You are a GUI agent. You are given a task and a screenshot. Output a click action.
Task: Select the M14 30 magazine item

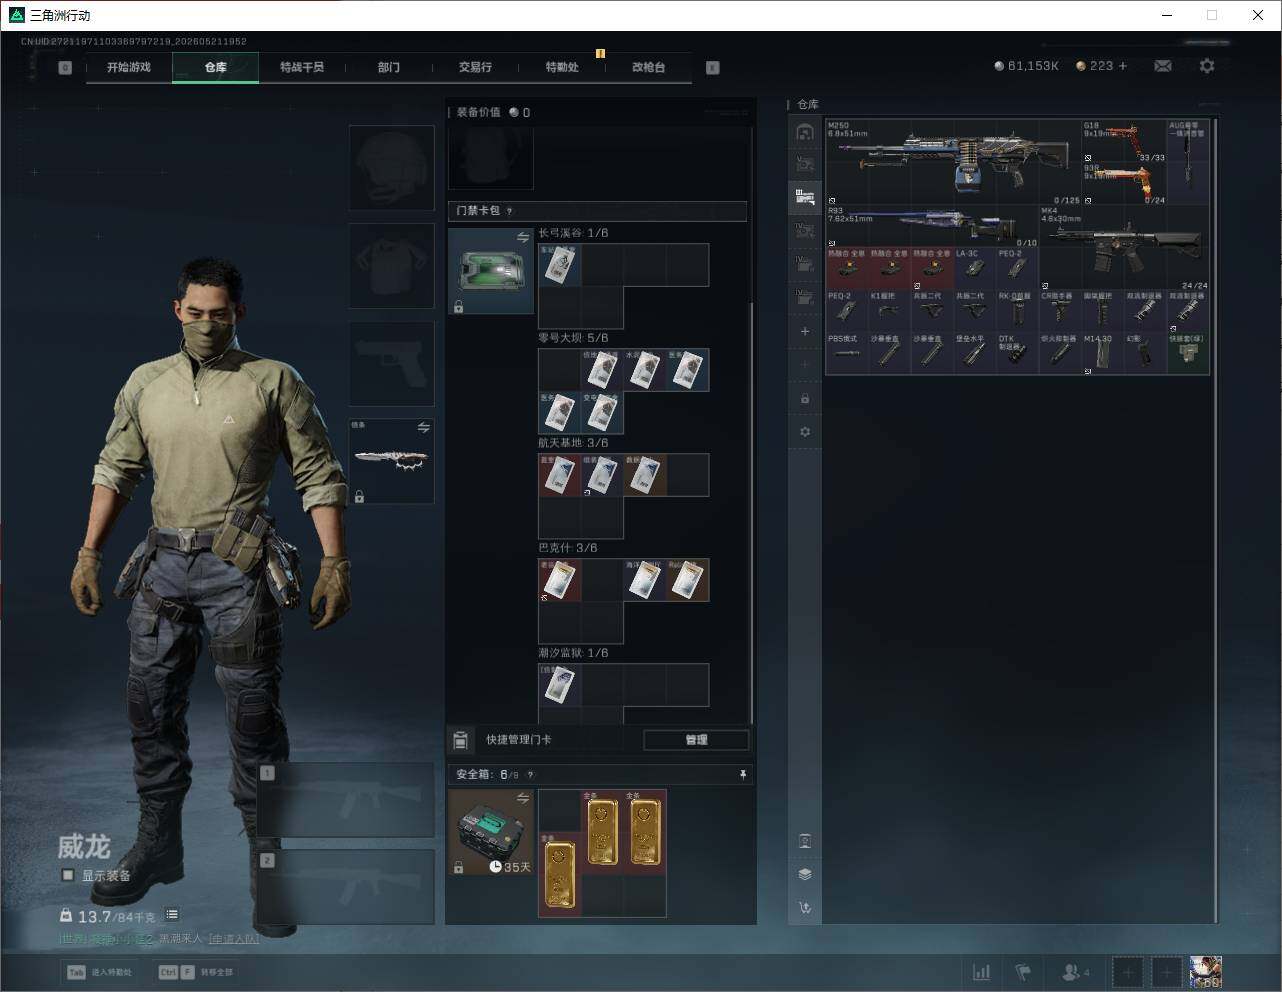[1103, 354]
